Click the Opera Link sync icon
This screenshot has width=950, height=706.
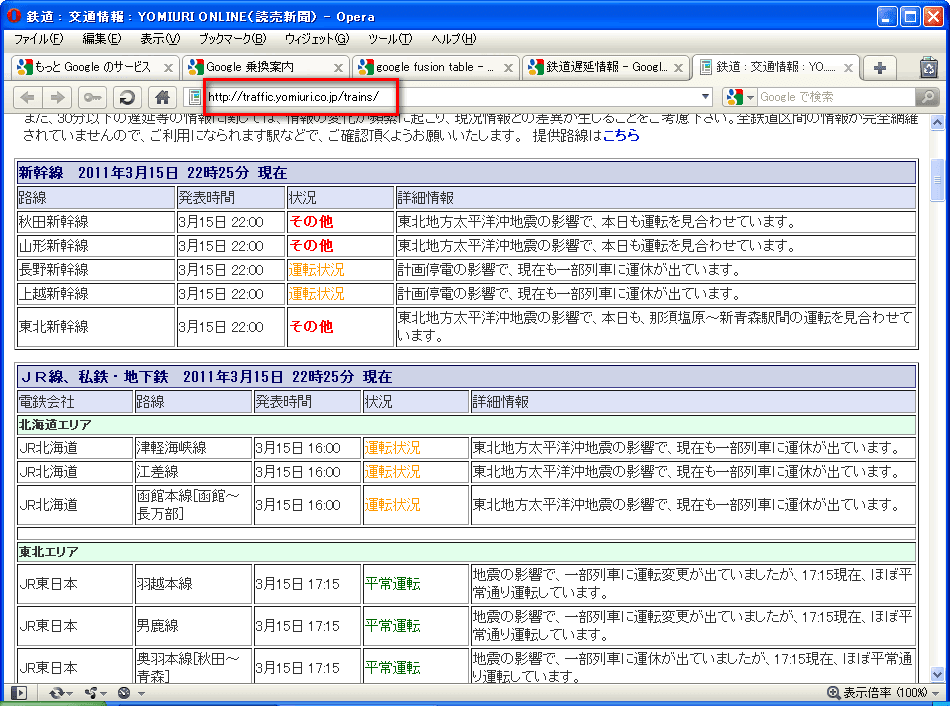click(58, 693)
